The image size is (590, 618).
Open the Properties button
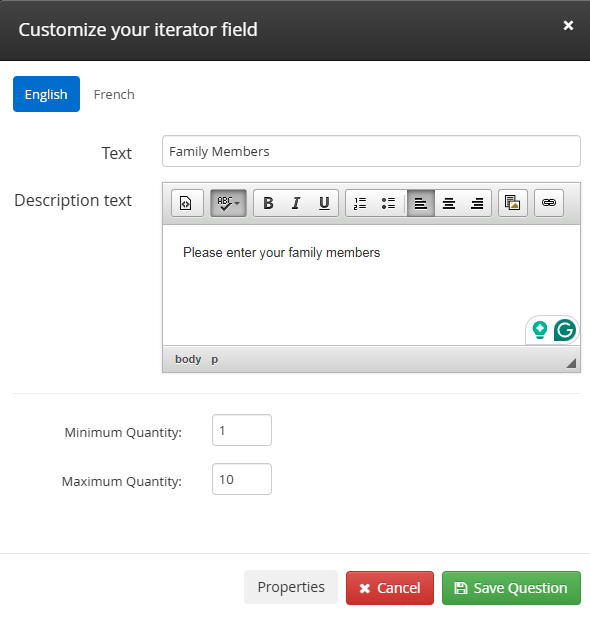291,587
